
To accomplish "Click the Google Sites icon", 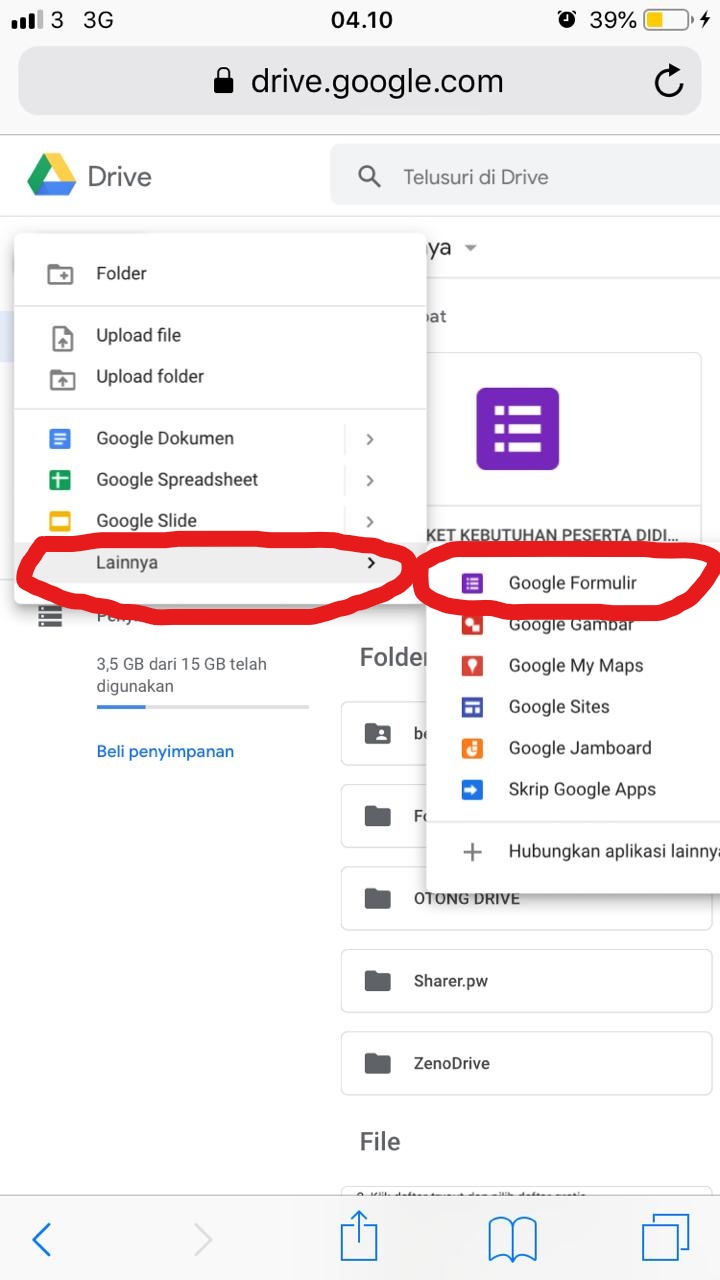I will [x=472, y=707].
